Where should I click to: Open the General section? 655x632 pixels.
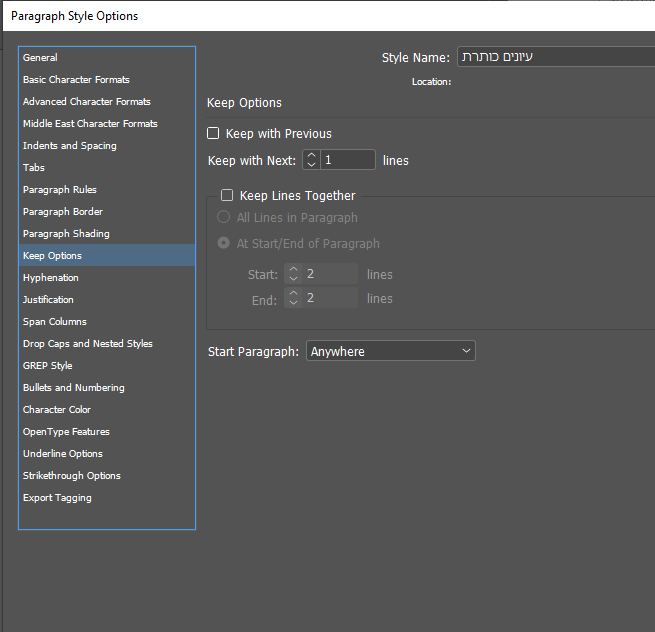[x=41, y=58]
